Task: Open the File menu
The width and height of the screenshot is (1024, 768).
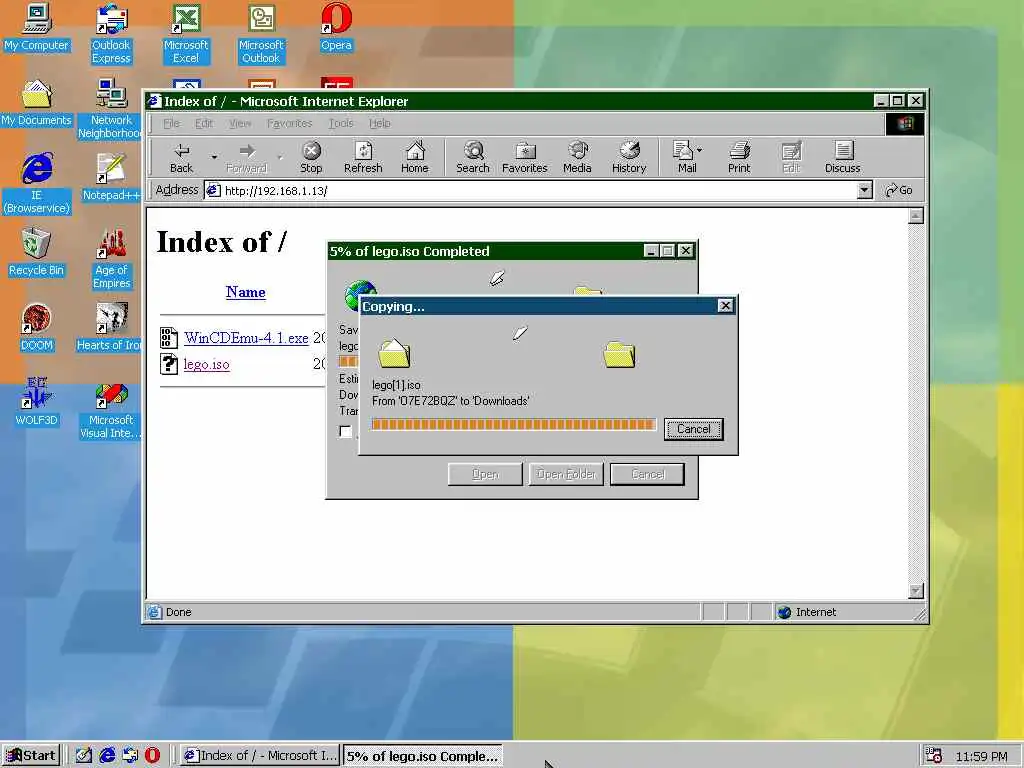Action: click(x=171, y=123)
